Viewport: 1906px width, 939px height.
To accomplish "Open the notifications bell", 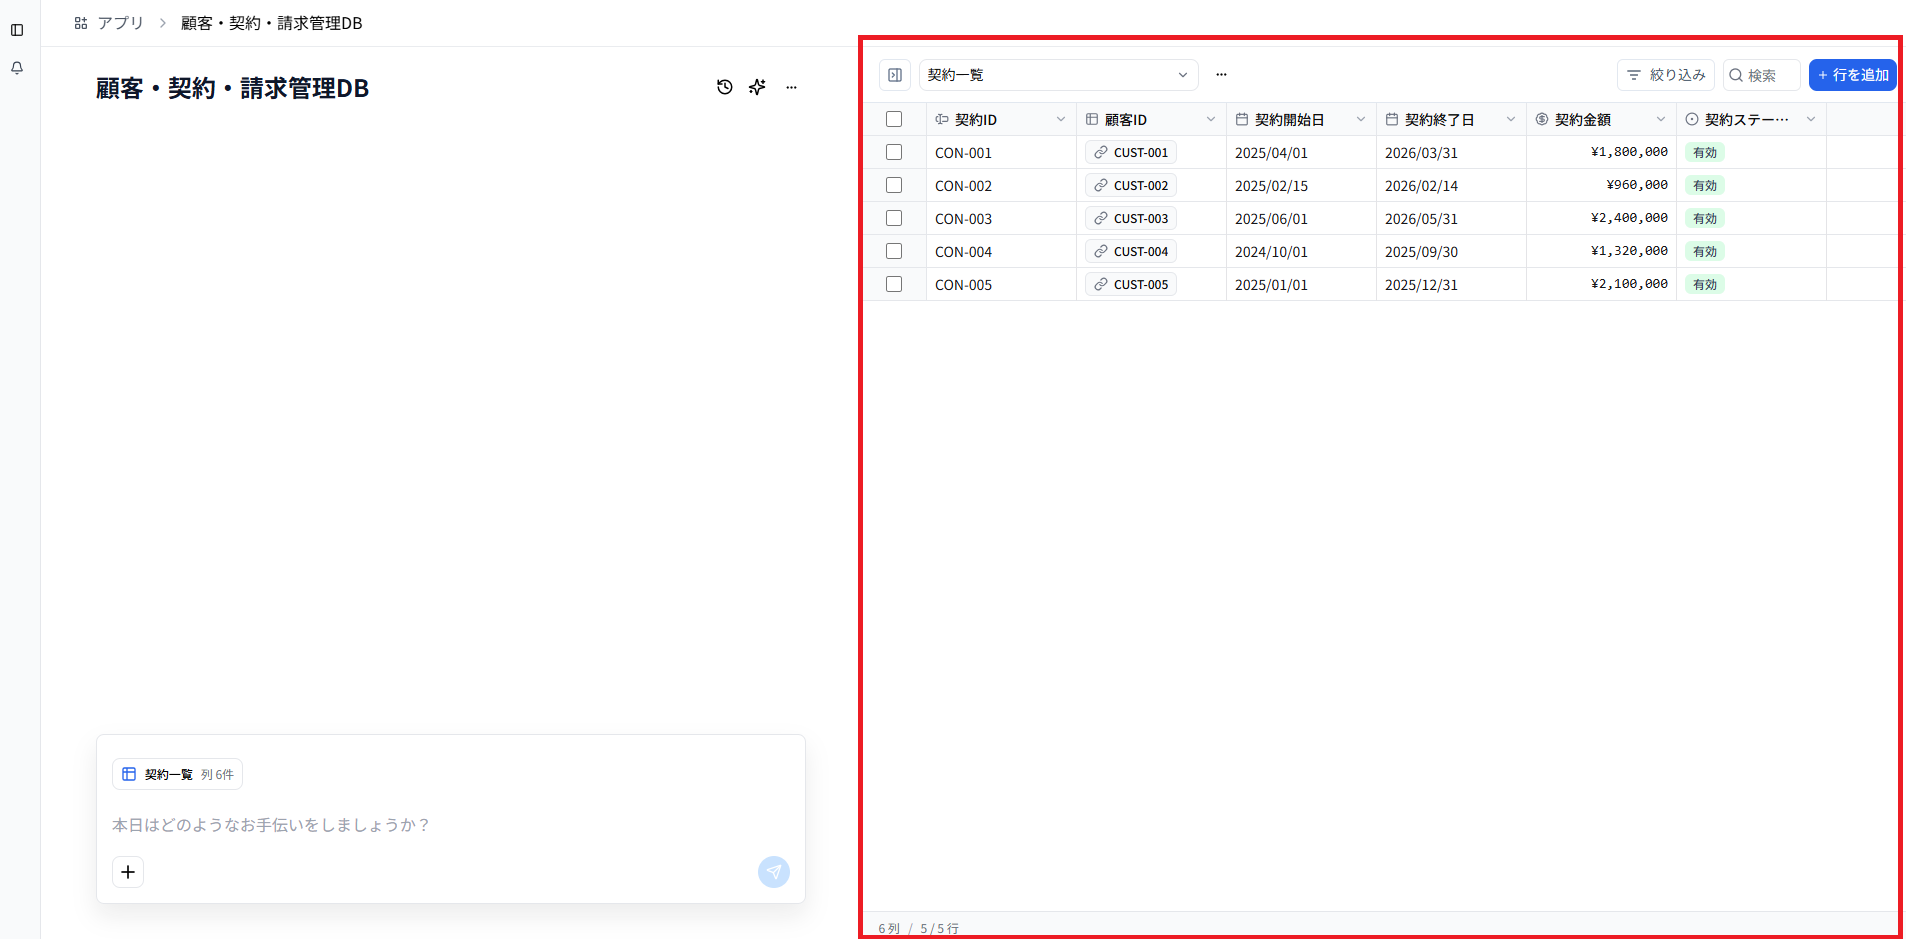I will pos(17,68).
